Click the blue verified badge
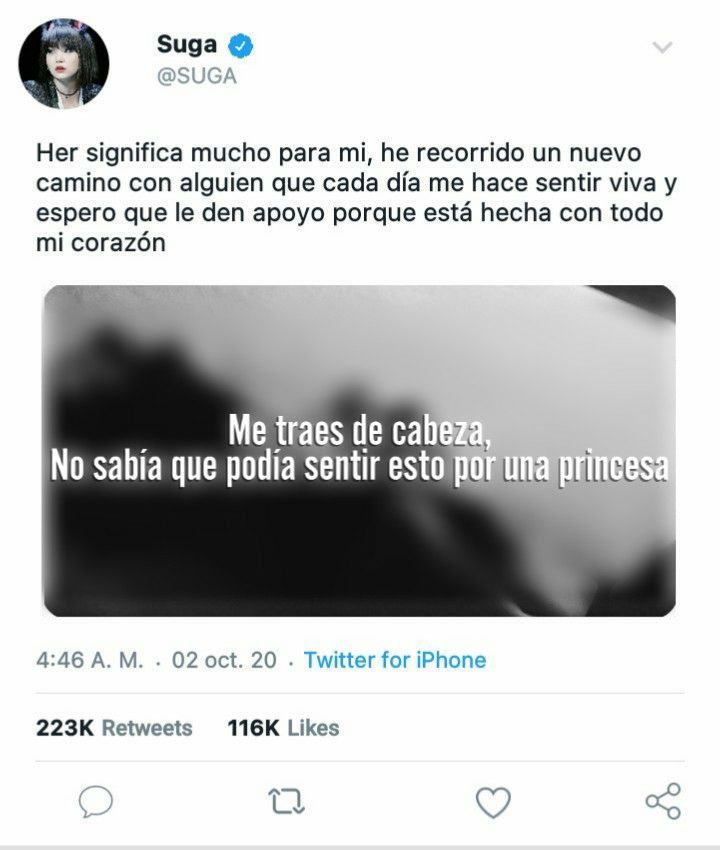The width and height of the screenshot is (720, 850). point(240,46)
